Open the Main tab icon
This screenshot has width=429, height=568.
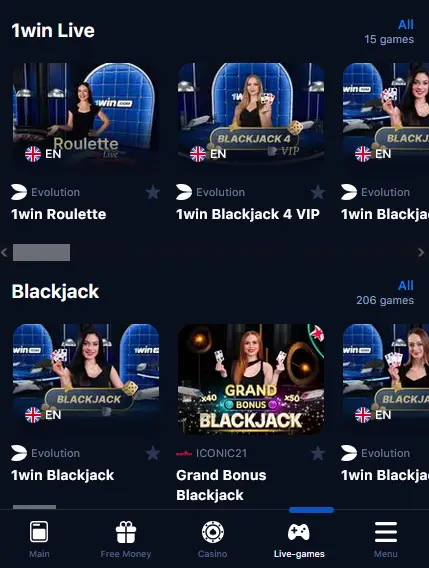point(39,531)
